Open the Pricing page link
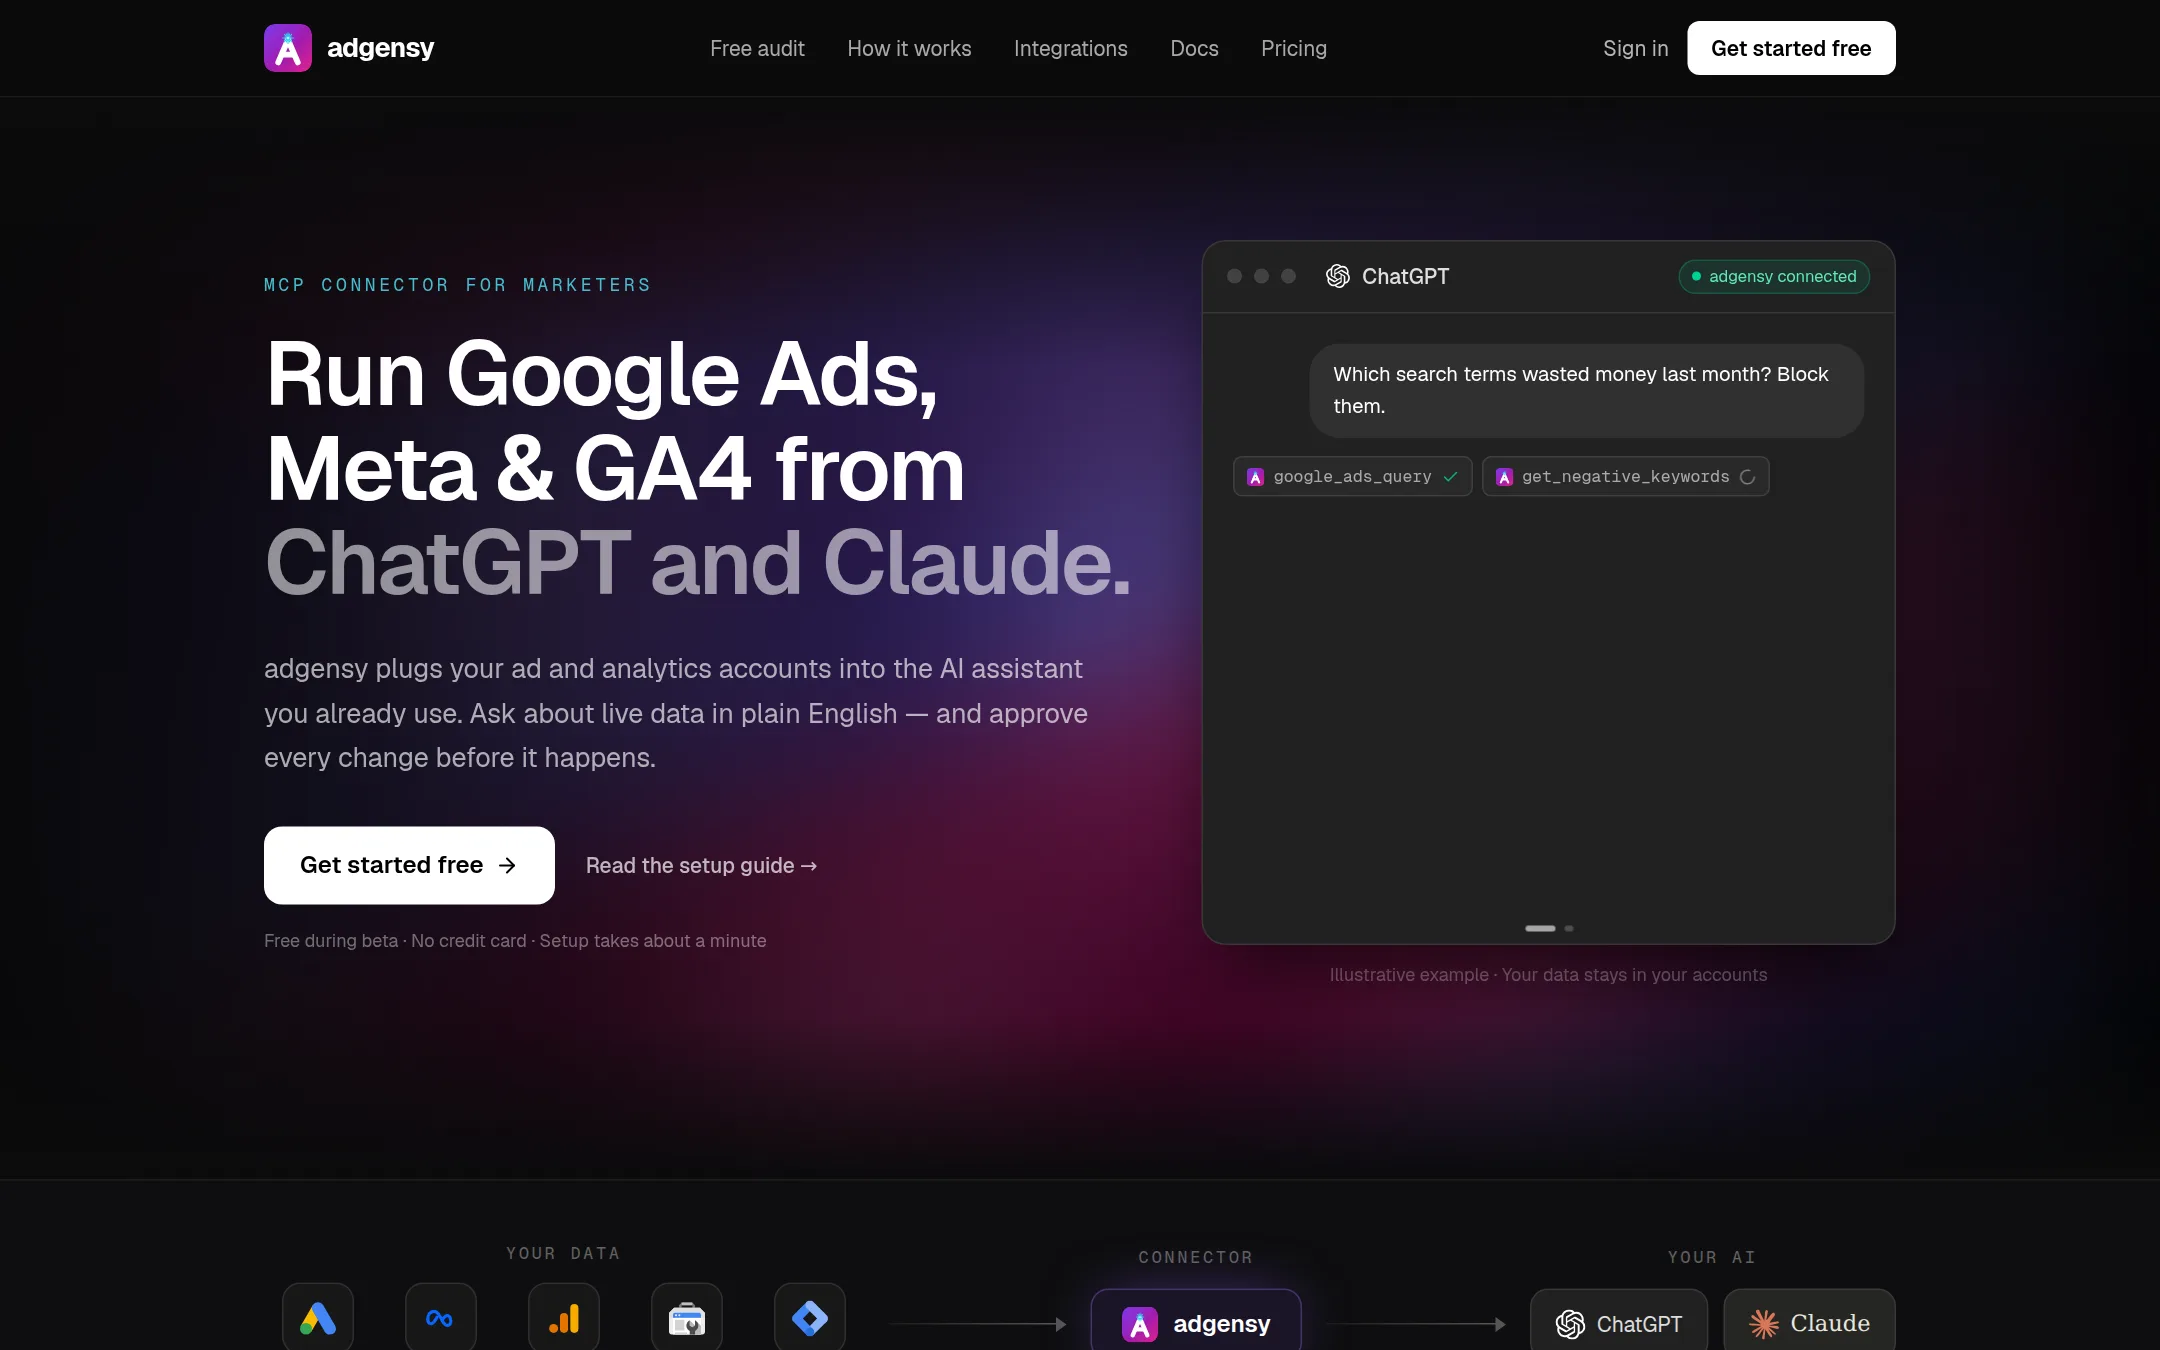Image resolution: width=2160 pixels, height=1350 pixels. click(1294, 48)
